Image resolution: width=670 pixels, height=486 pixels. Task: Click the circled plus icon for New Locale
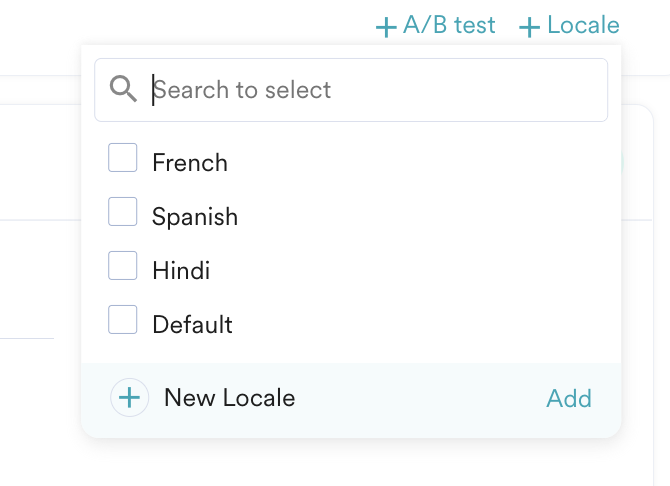129,398
